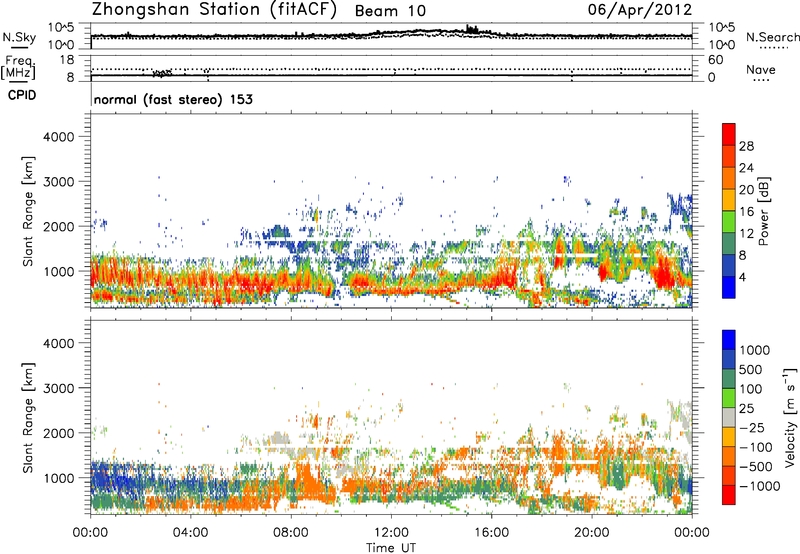Select the 'Nave' legend label

761,69
